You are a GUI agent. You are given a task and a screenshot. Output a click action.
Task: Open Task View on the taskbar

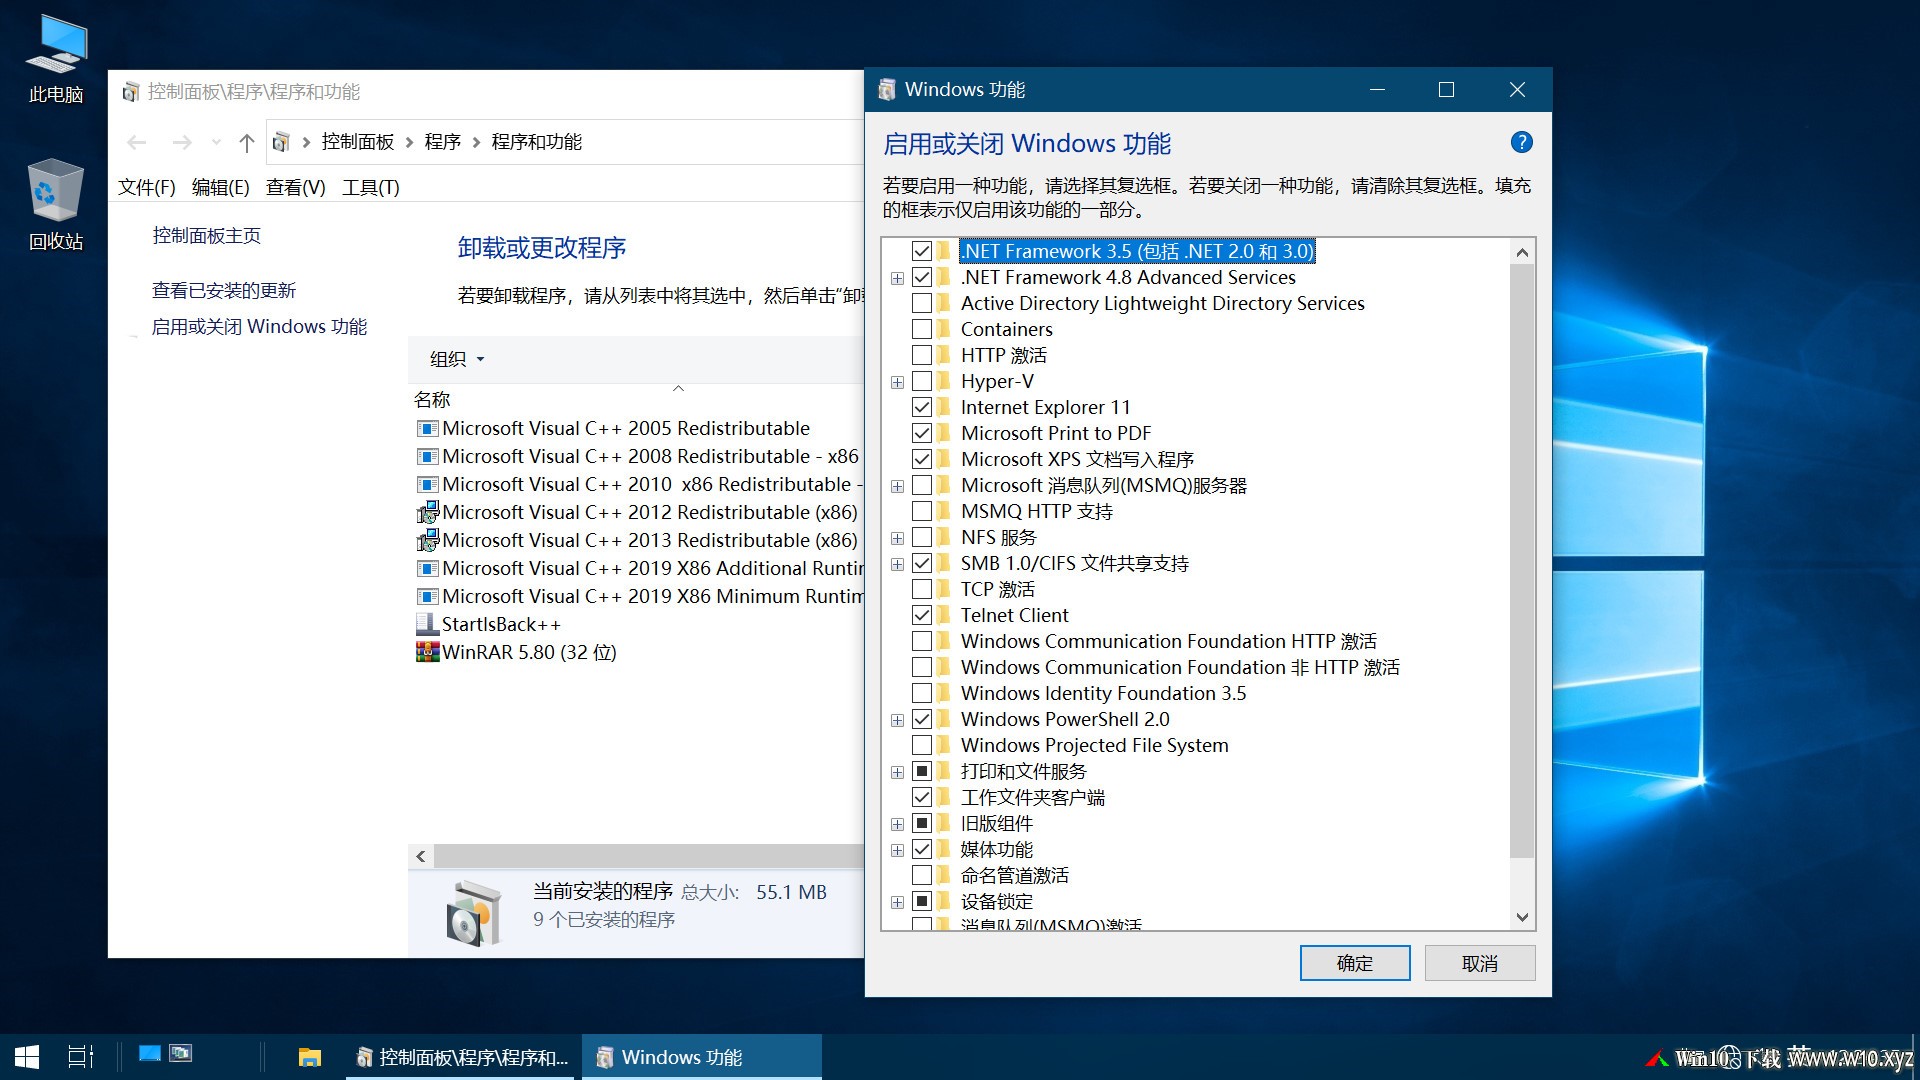tap(80, 1057)
